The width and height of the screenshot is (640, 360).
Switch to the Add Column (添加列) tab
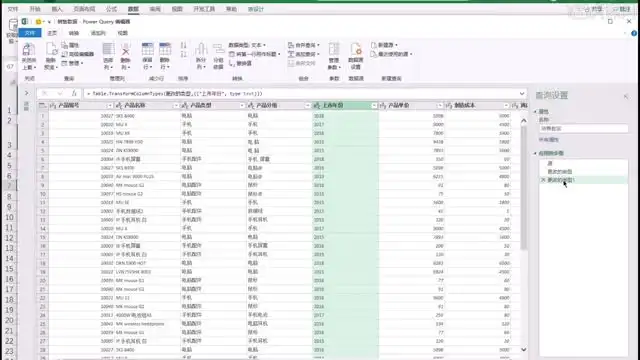pyautogui.click(x=98, y=33)
